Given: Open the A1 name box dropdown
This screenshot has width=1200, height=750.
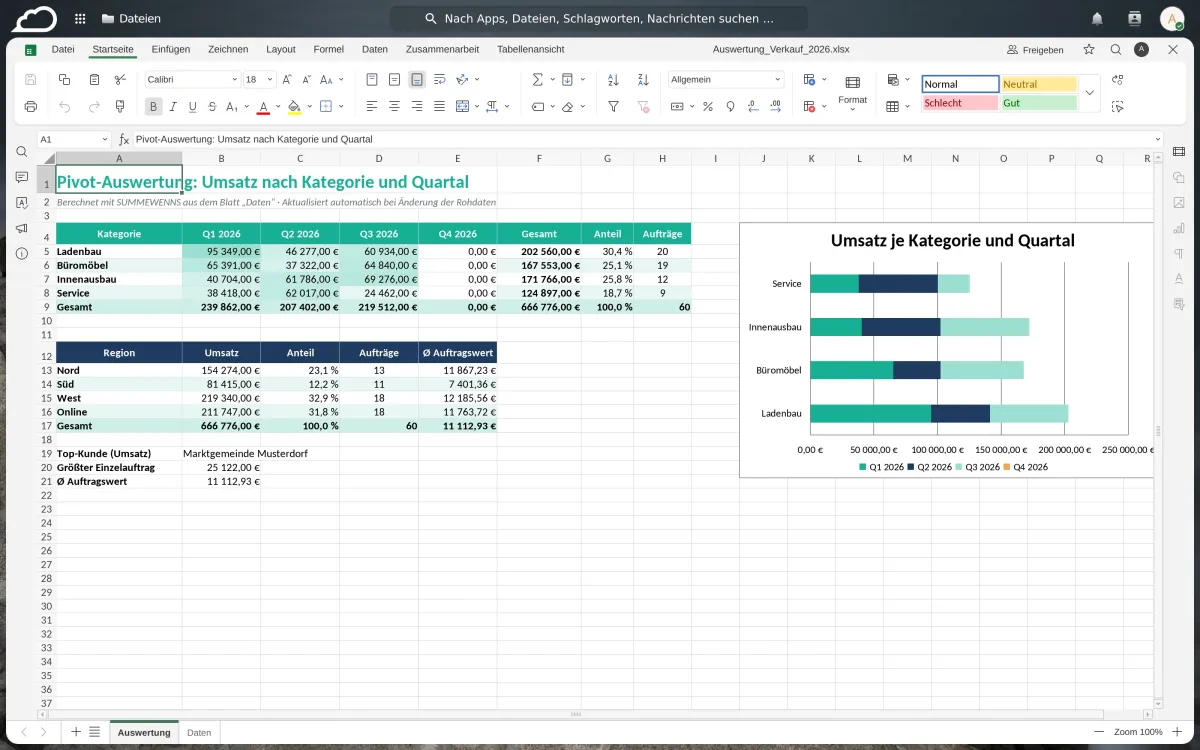Looking at the screenshot, I should [x=105, y=140].
